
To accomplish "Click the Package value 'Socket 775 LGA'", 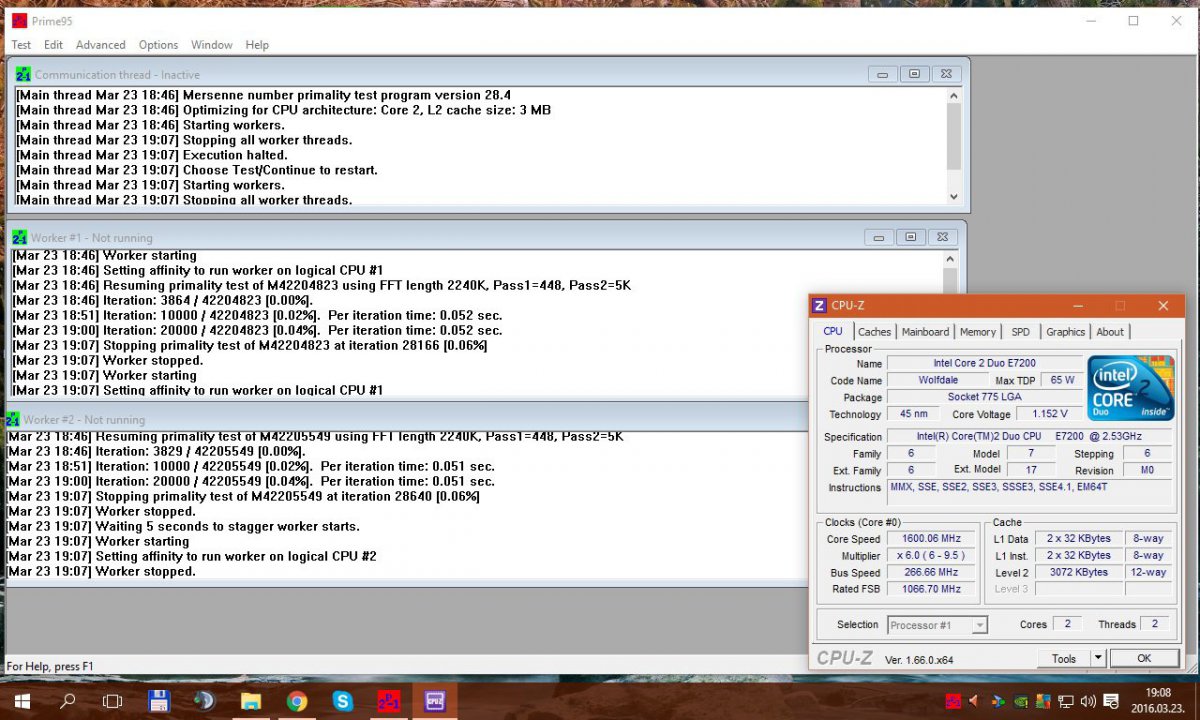I will (x=984, y=397).
